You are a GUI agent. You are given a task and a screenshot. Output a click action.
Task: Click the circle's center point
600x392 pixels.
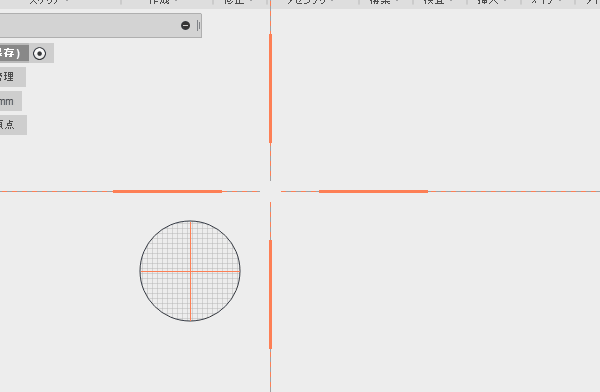tap(190, 271)
